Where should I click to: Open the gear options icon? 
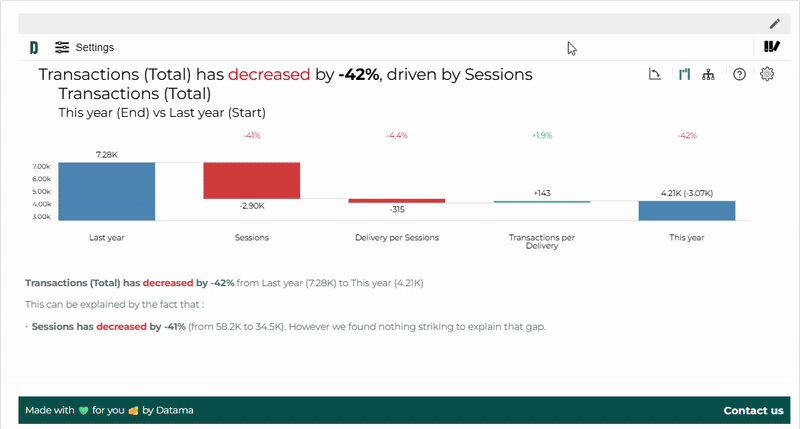tap(767, 74)
